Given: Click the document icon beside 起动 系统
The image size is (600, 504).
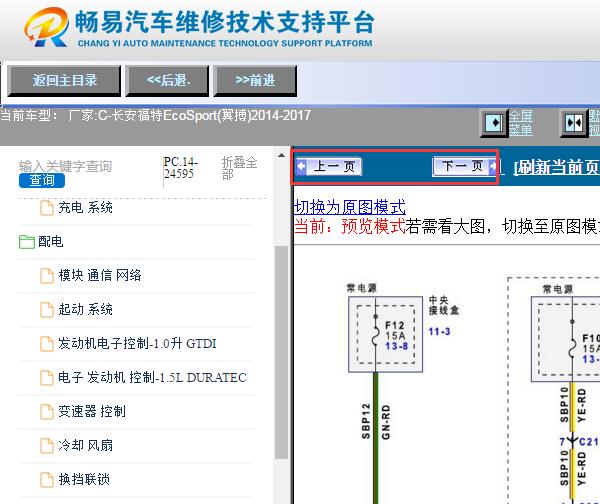Looking at the screenshot, I should click(47, 310).
